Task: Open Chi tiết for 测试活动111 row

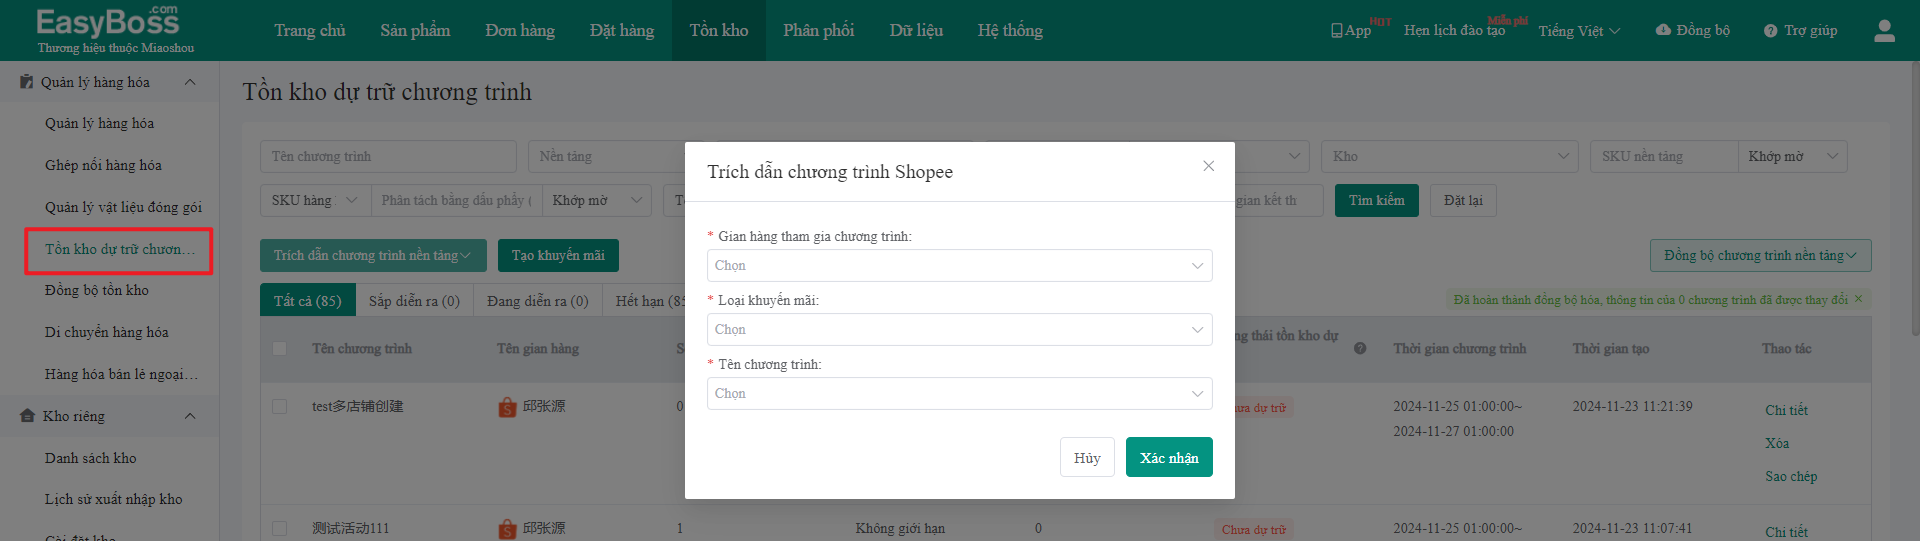Action: click(x=1786, y=532)
